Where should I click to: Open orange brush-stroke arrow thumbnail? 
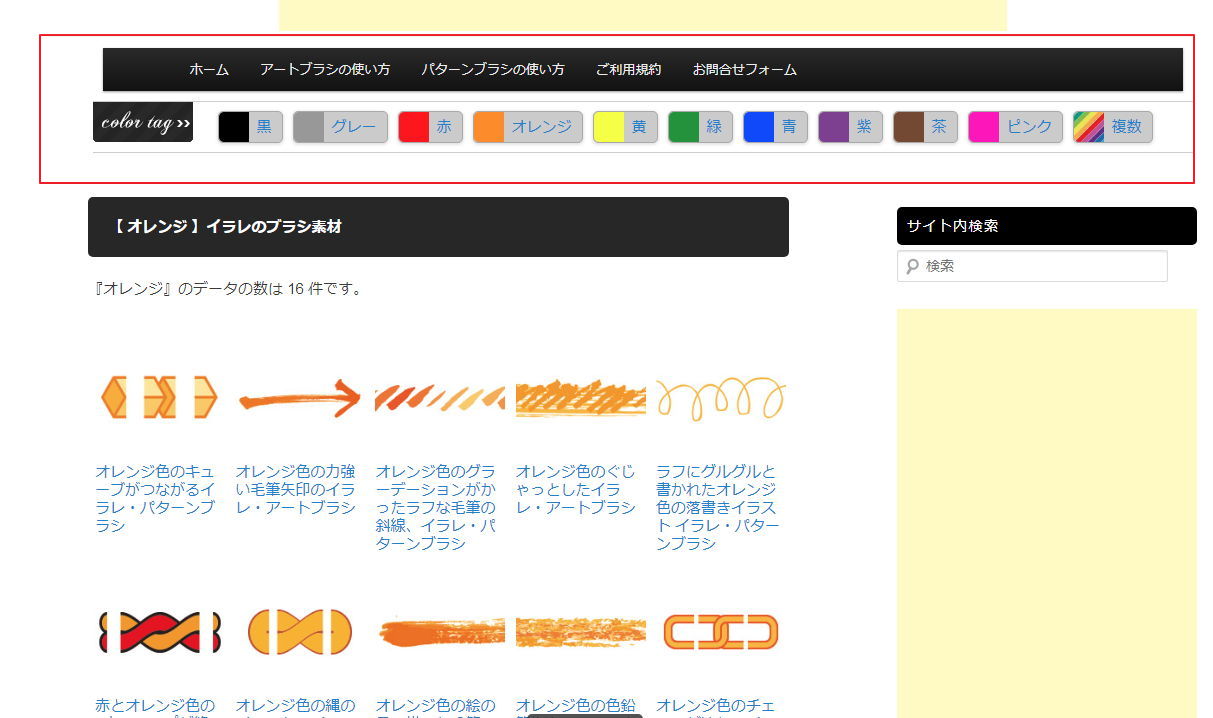tap(299, 398)
